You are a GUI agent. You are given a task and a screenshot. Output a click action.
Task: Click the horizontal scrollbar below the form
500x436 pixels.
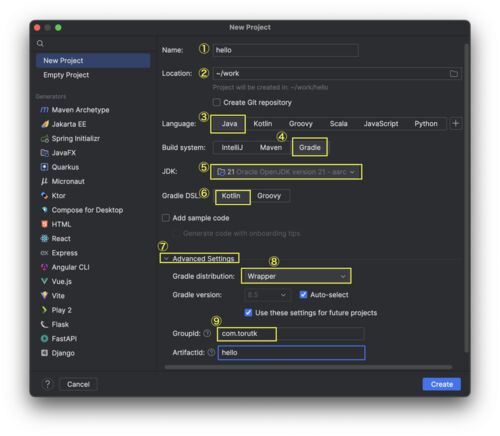(308, 367)
